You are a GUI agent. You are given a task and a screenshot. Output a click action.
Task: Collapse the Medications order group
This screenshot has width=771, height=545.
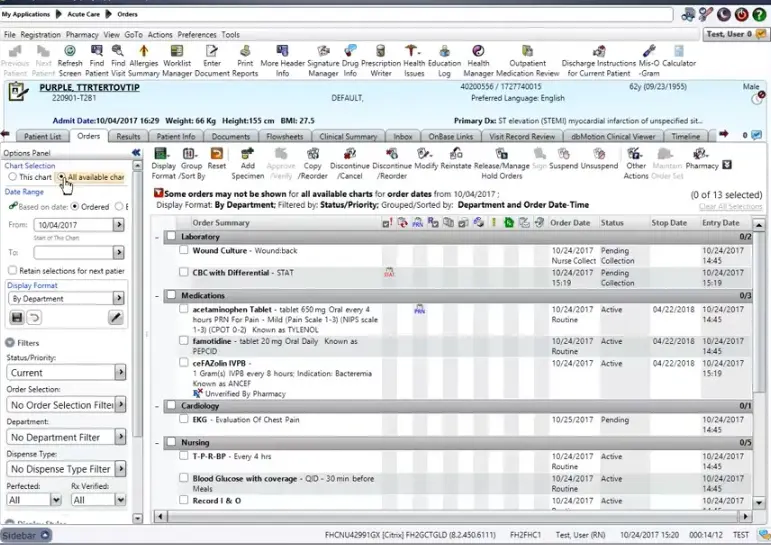pyautogui.click(x=158, y=296)
